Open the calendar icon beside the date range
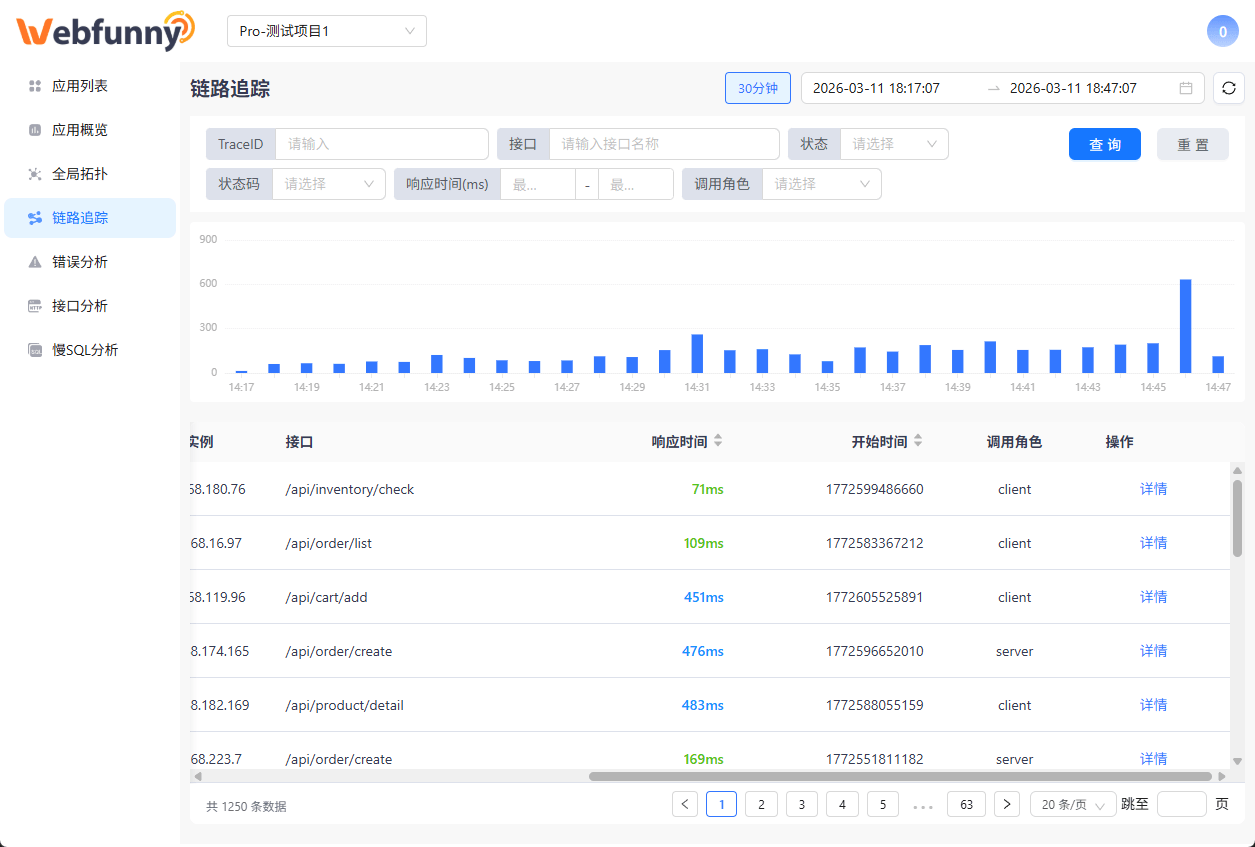 pyautogui.click(x=1186, y=88)
